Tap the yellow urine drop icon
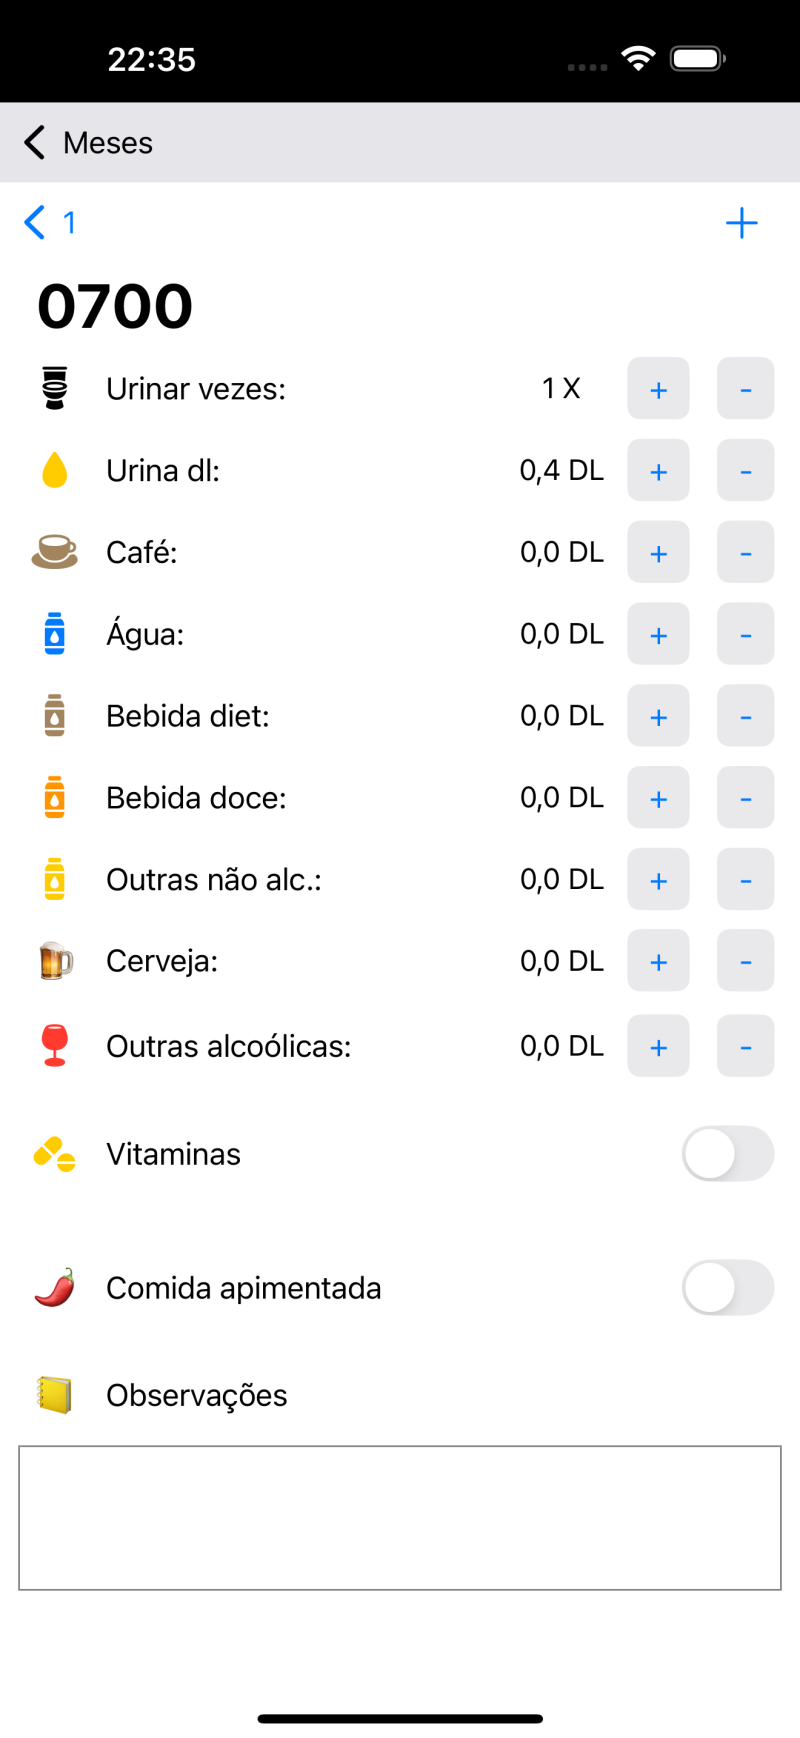 (55, 470)
